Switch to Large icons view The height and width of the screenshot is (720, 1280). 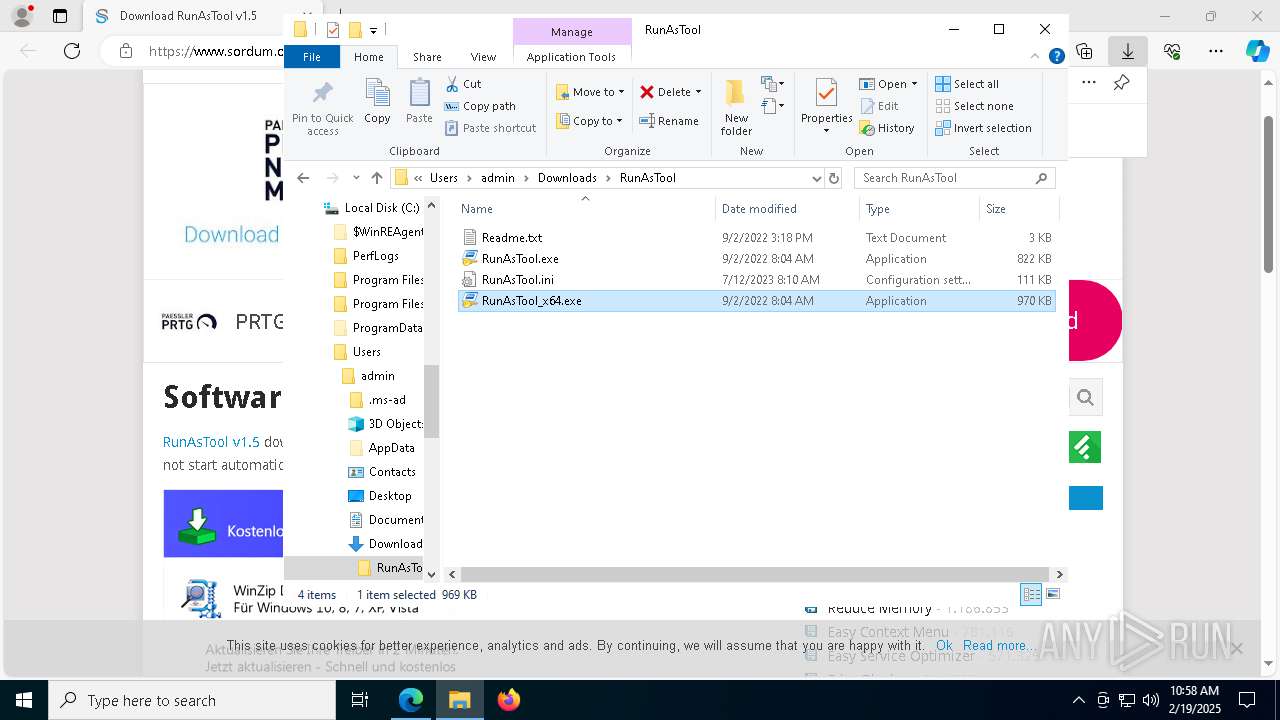(x=1052, y=594)
